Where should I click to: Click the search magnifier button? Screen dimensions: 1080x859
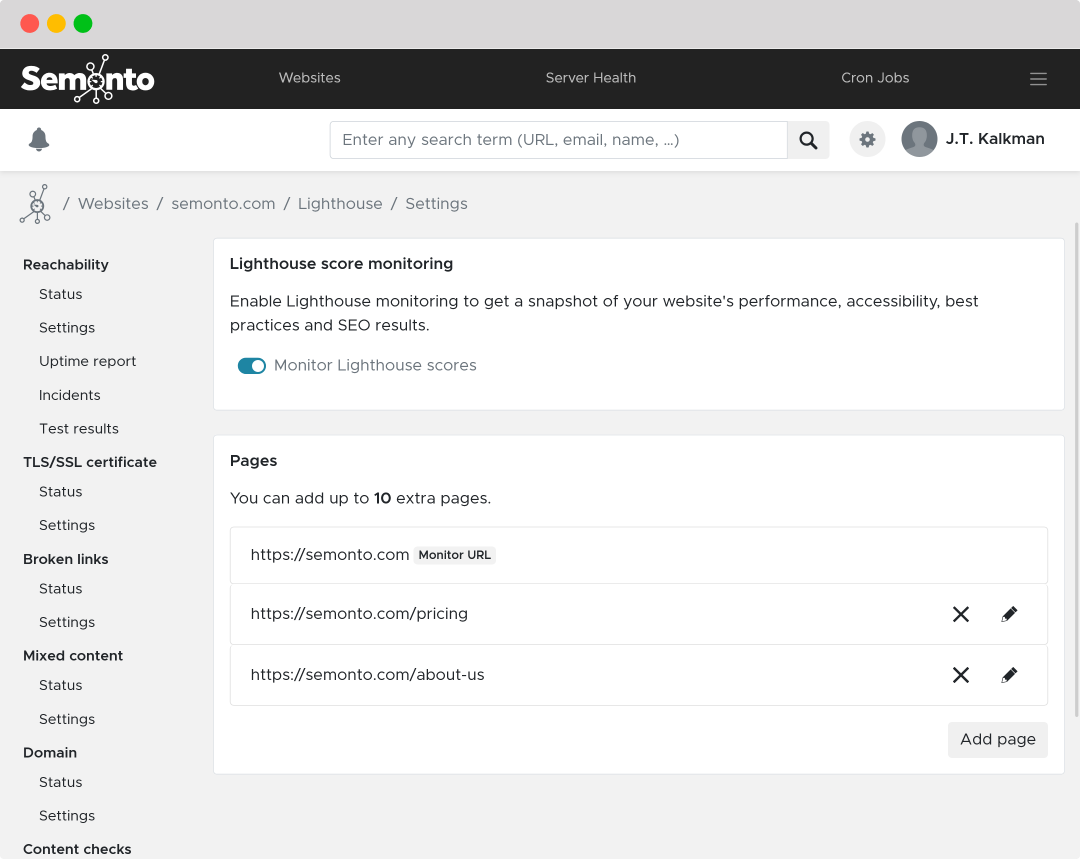[808, 140]
